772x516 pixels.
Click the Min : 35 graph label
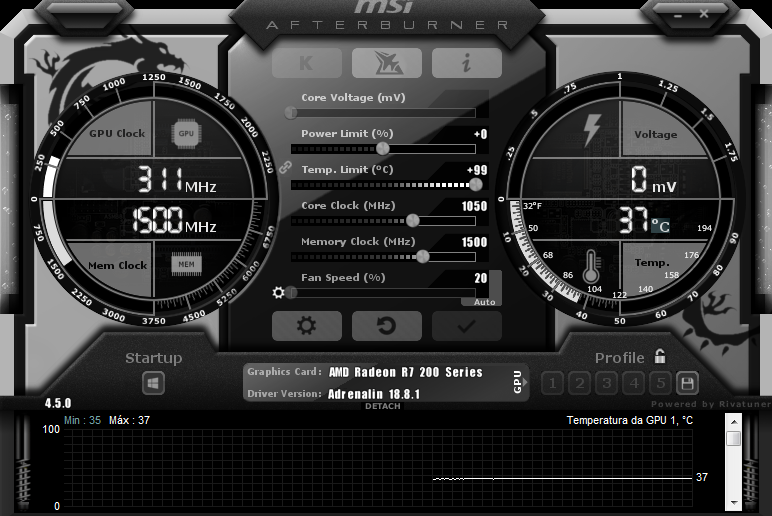click(x=82, y=420)
